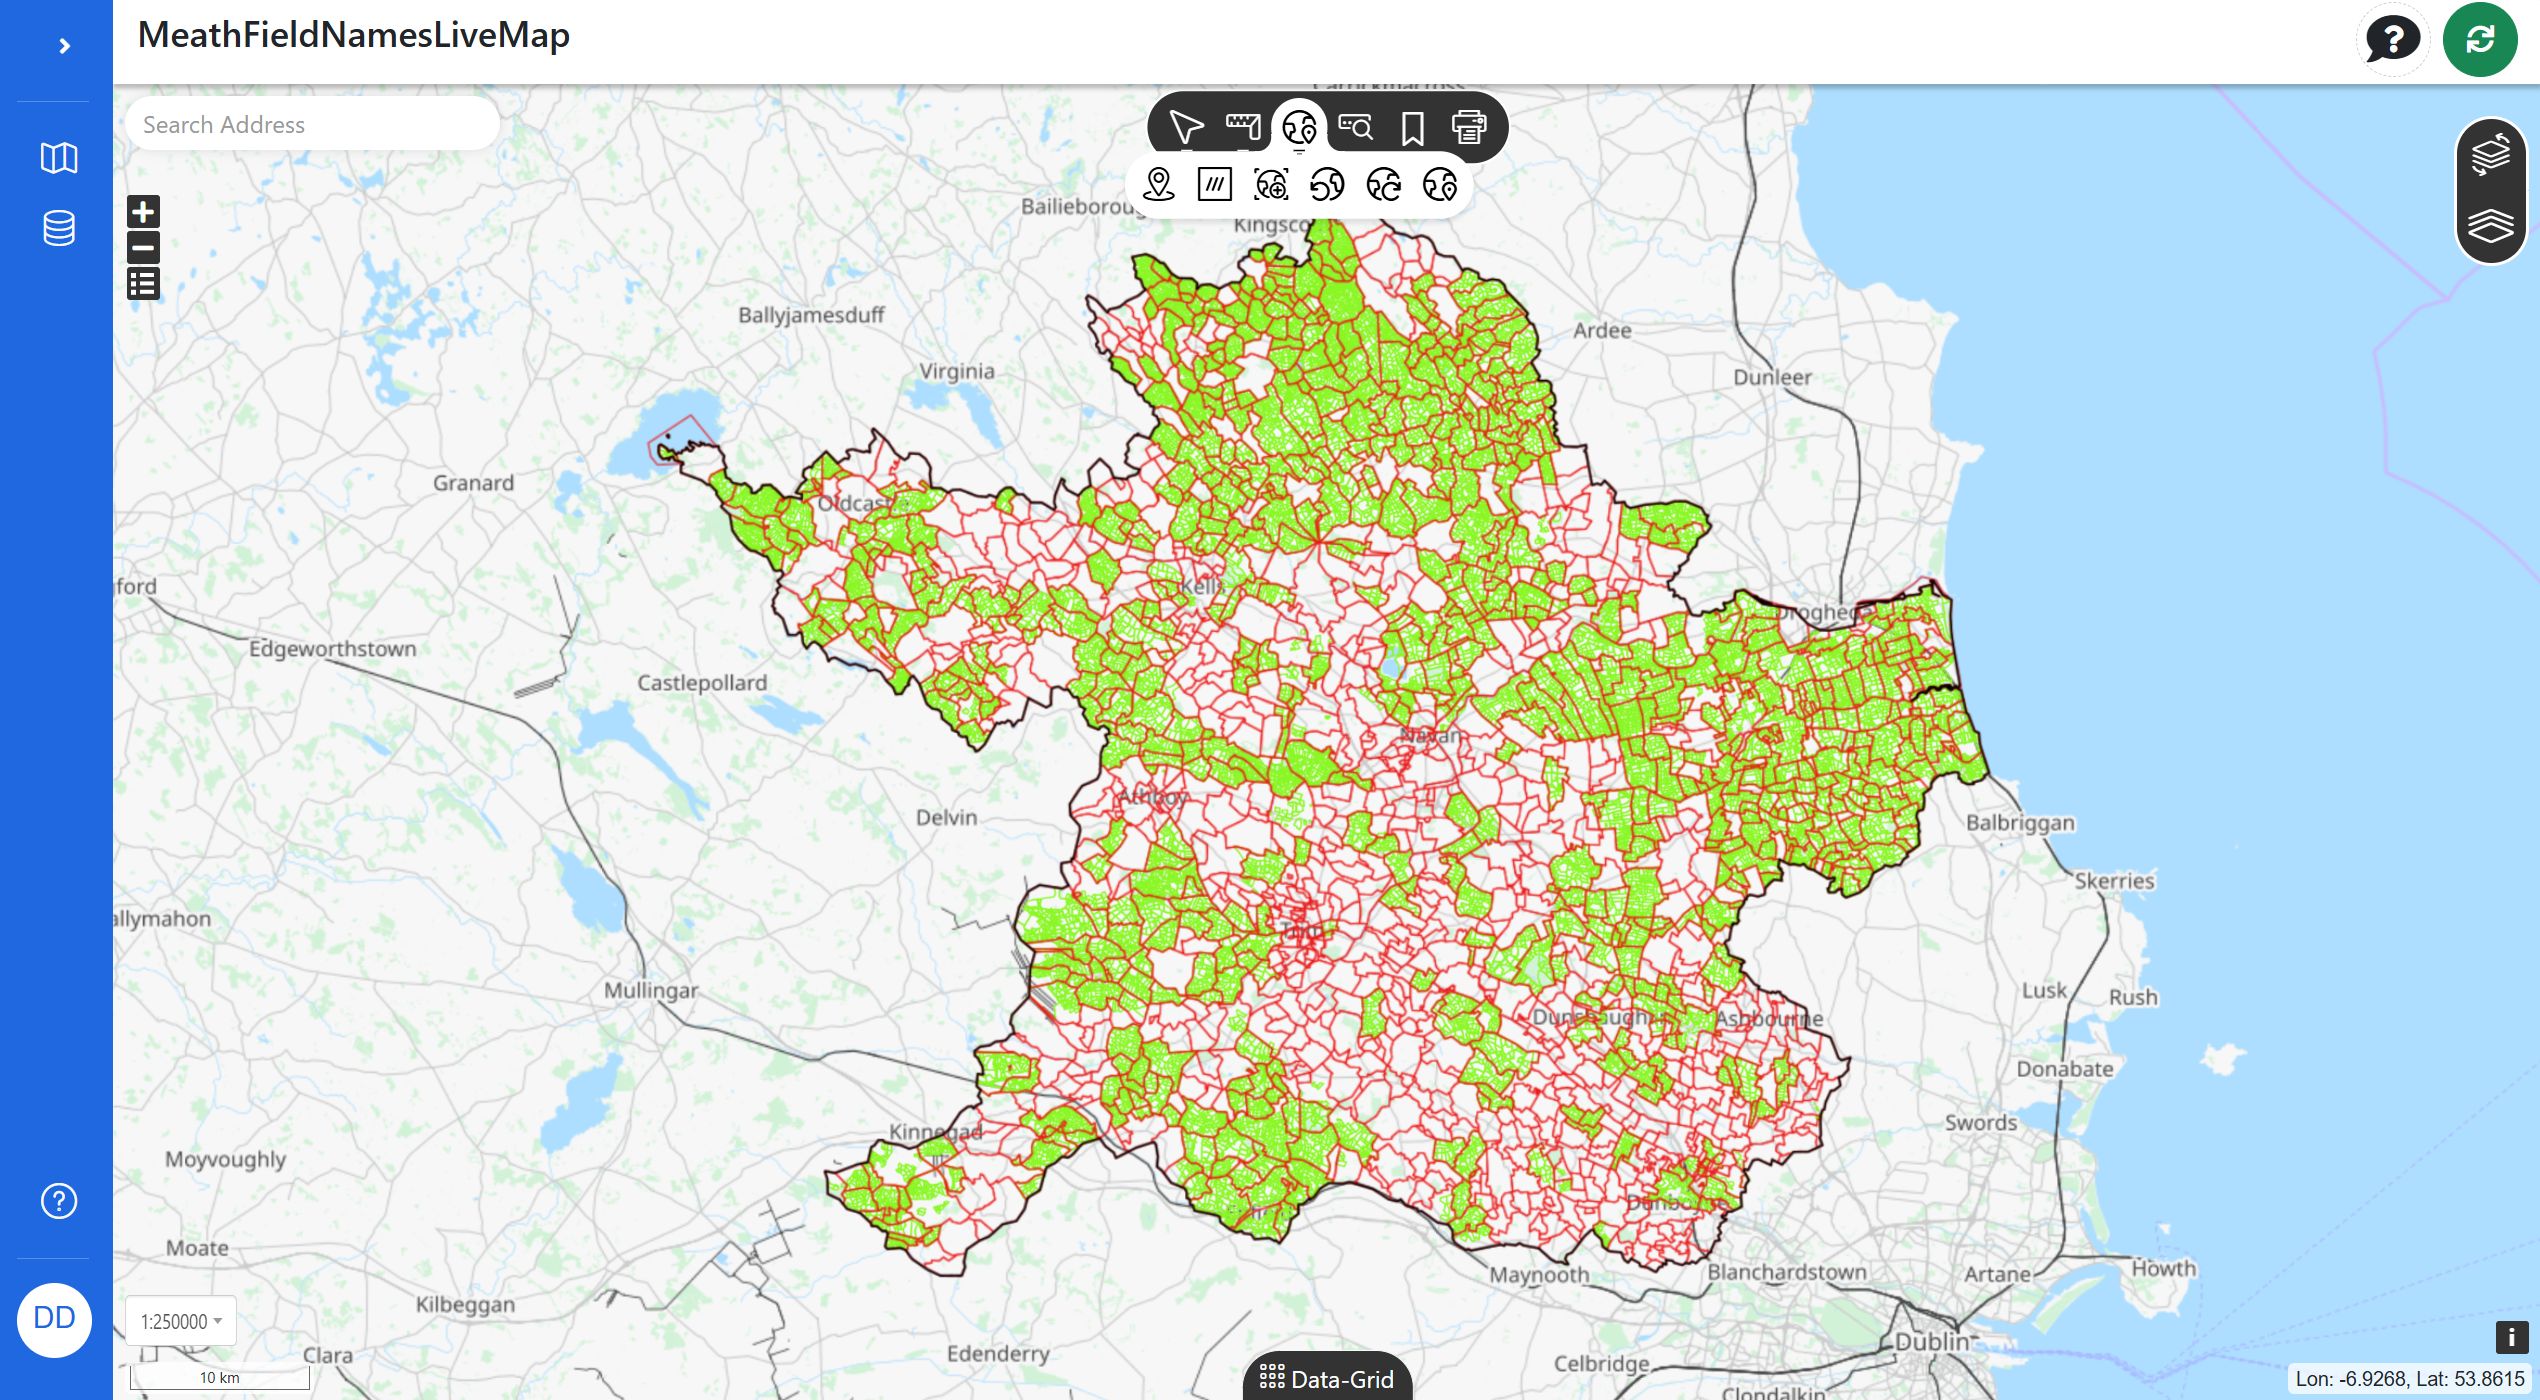Image resolution: width=2540 pixels, height=1400 pixels.
Task: Open the 1:250000 scale dropdown
Action: [181, 1321]
